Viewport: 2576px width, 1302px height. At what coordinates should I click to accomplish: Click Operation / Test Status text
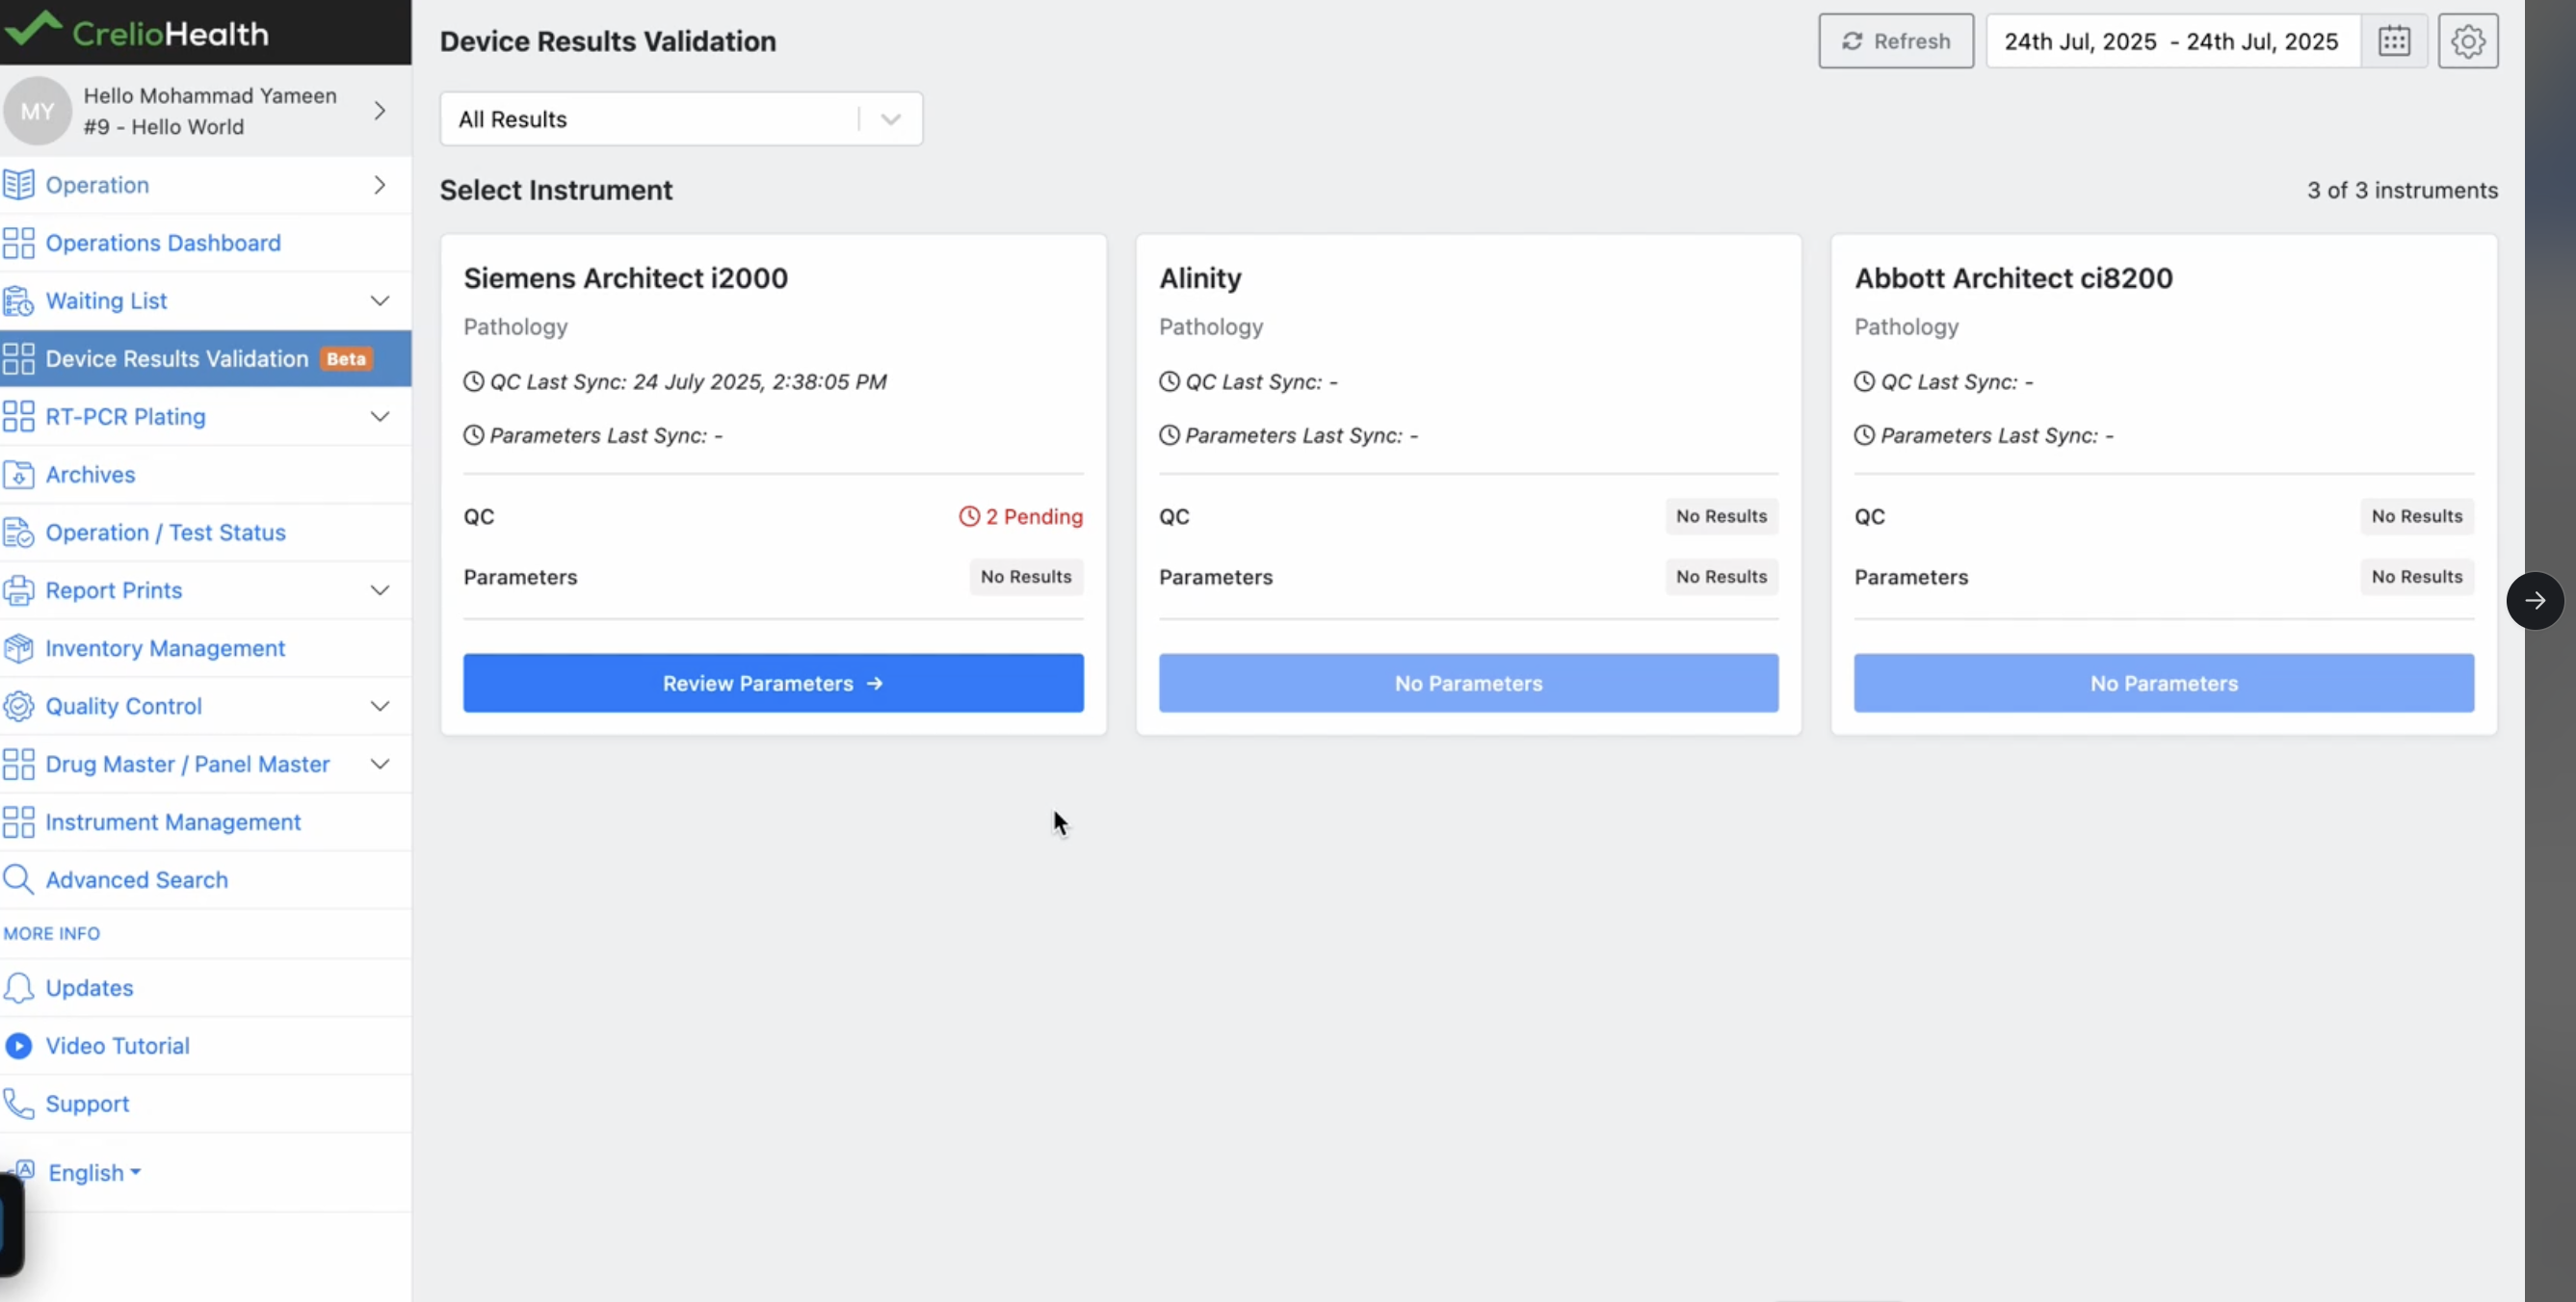click(166, 533)
